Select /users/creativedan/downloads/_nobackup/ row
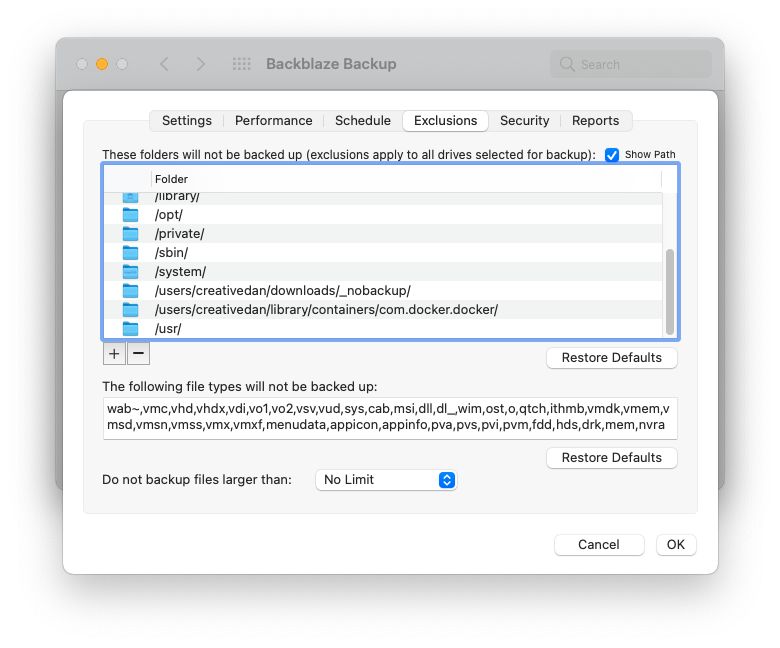Viewport: 780px width, 648px height. coord(383,290)
